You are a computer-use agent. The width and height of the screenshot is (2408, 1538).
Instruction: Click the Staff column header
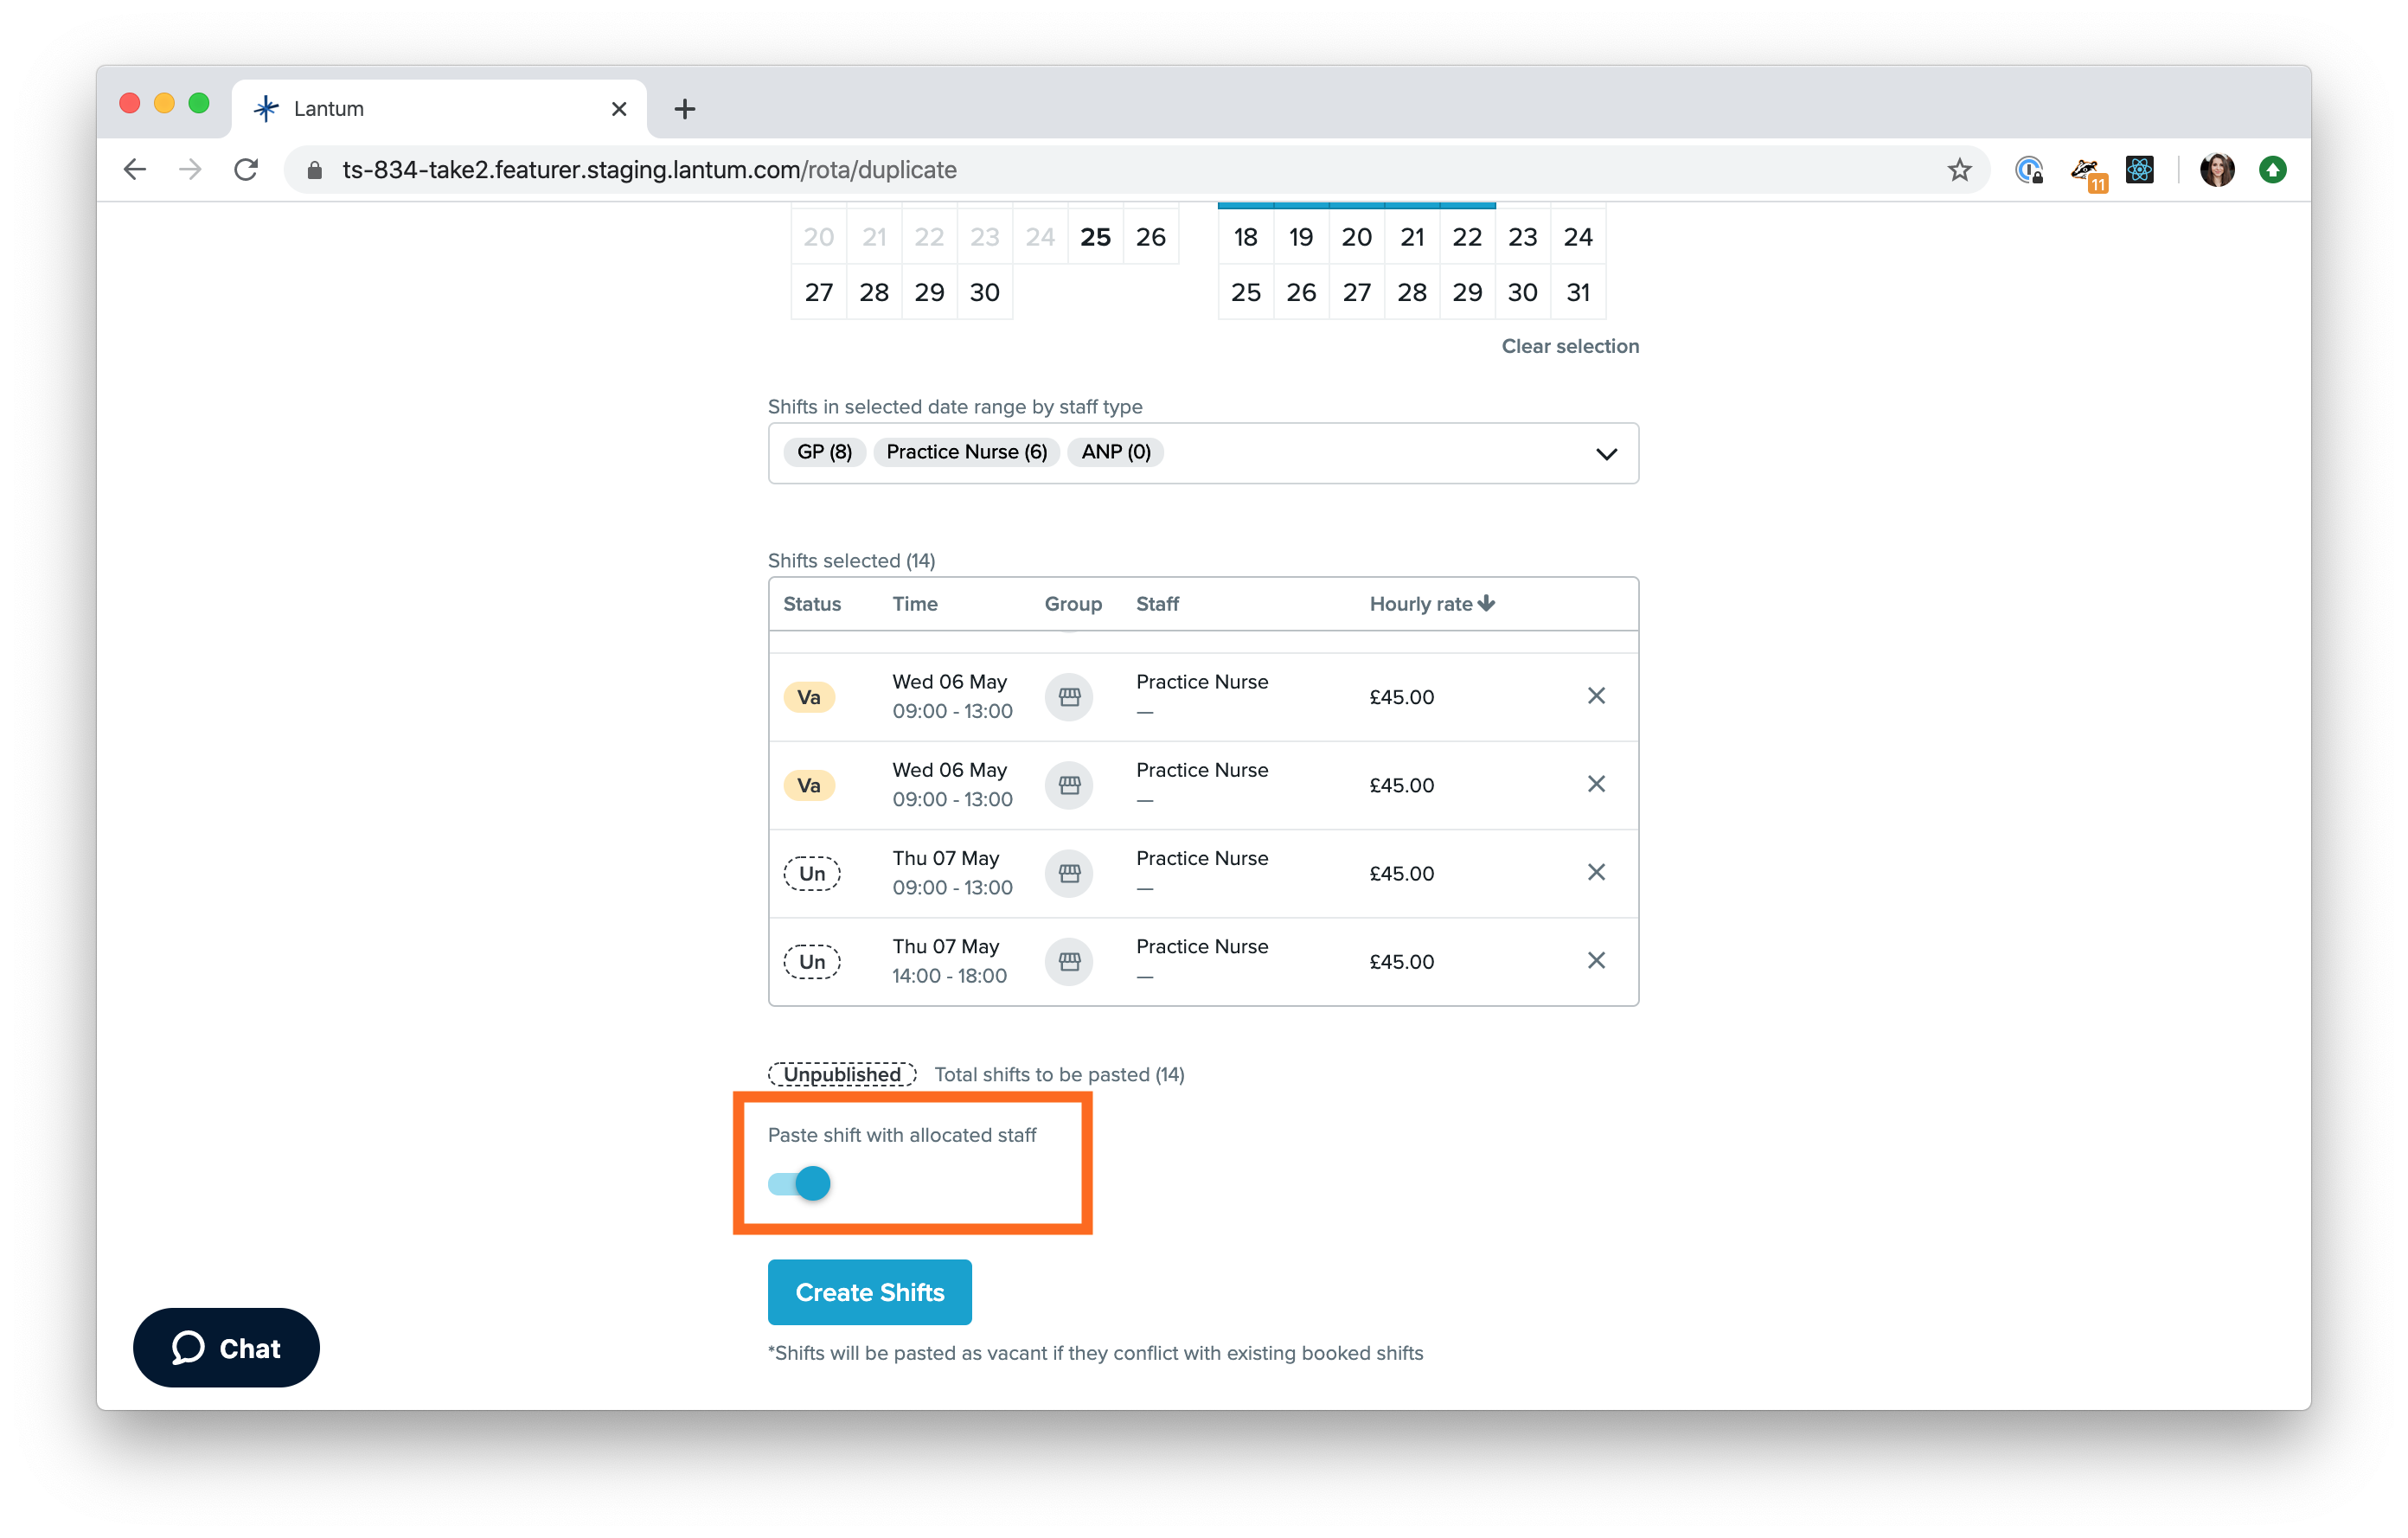point(1157,604)
